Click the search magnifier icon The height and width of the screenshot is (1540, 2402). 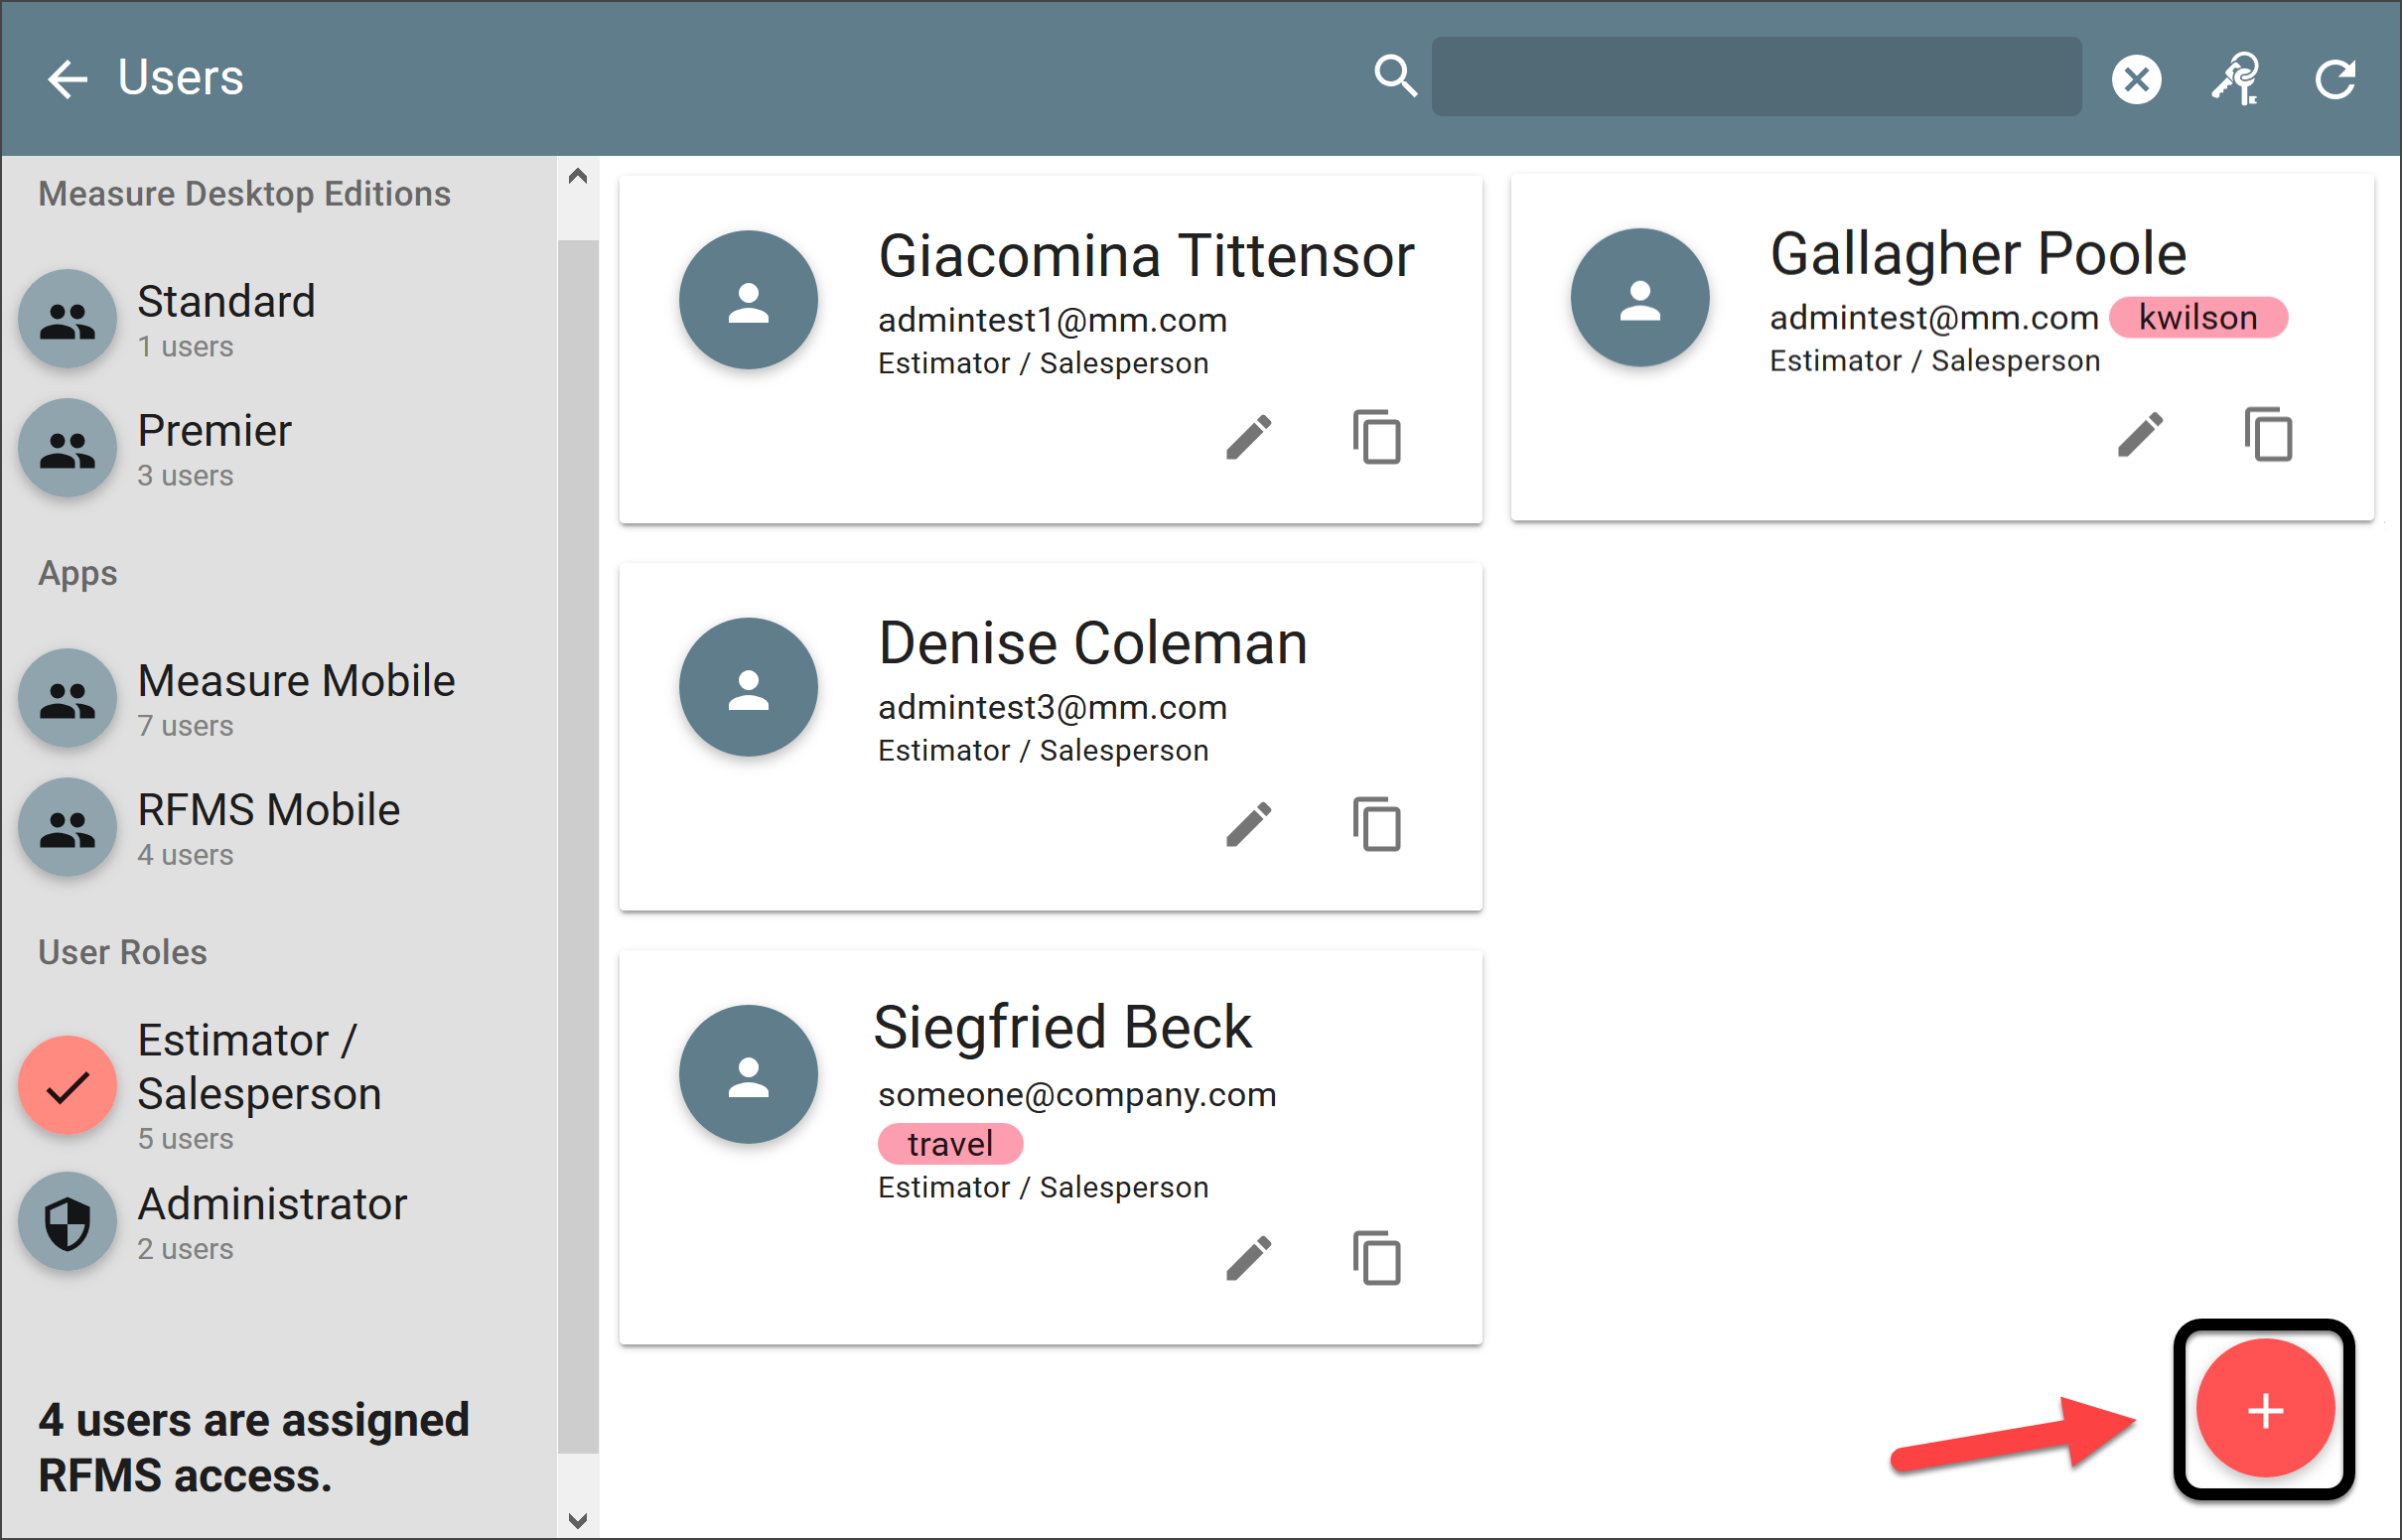click(1395, 76)
